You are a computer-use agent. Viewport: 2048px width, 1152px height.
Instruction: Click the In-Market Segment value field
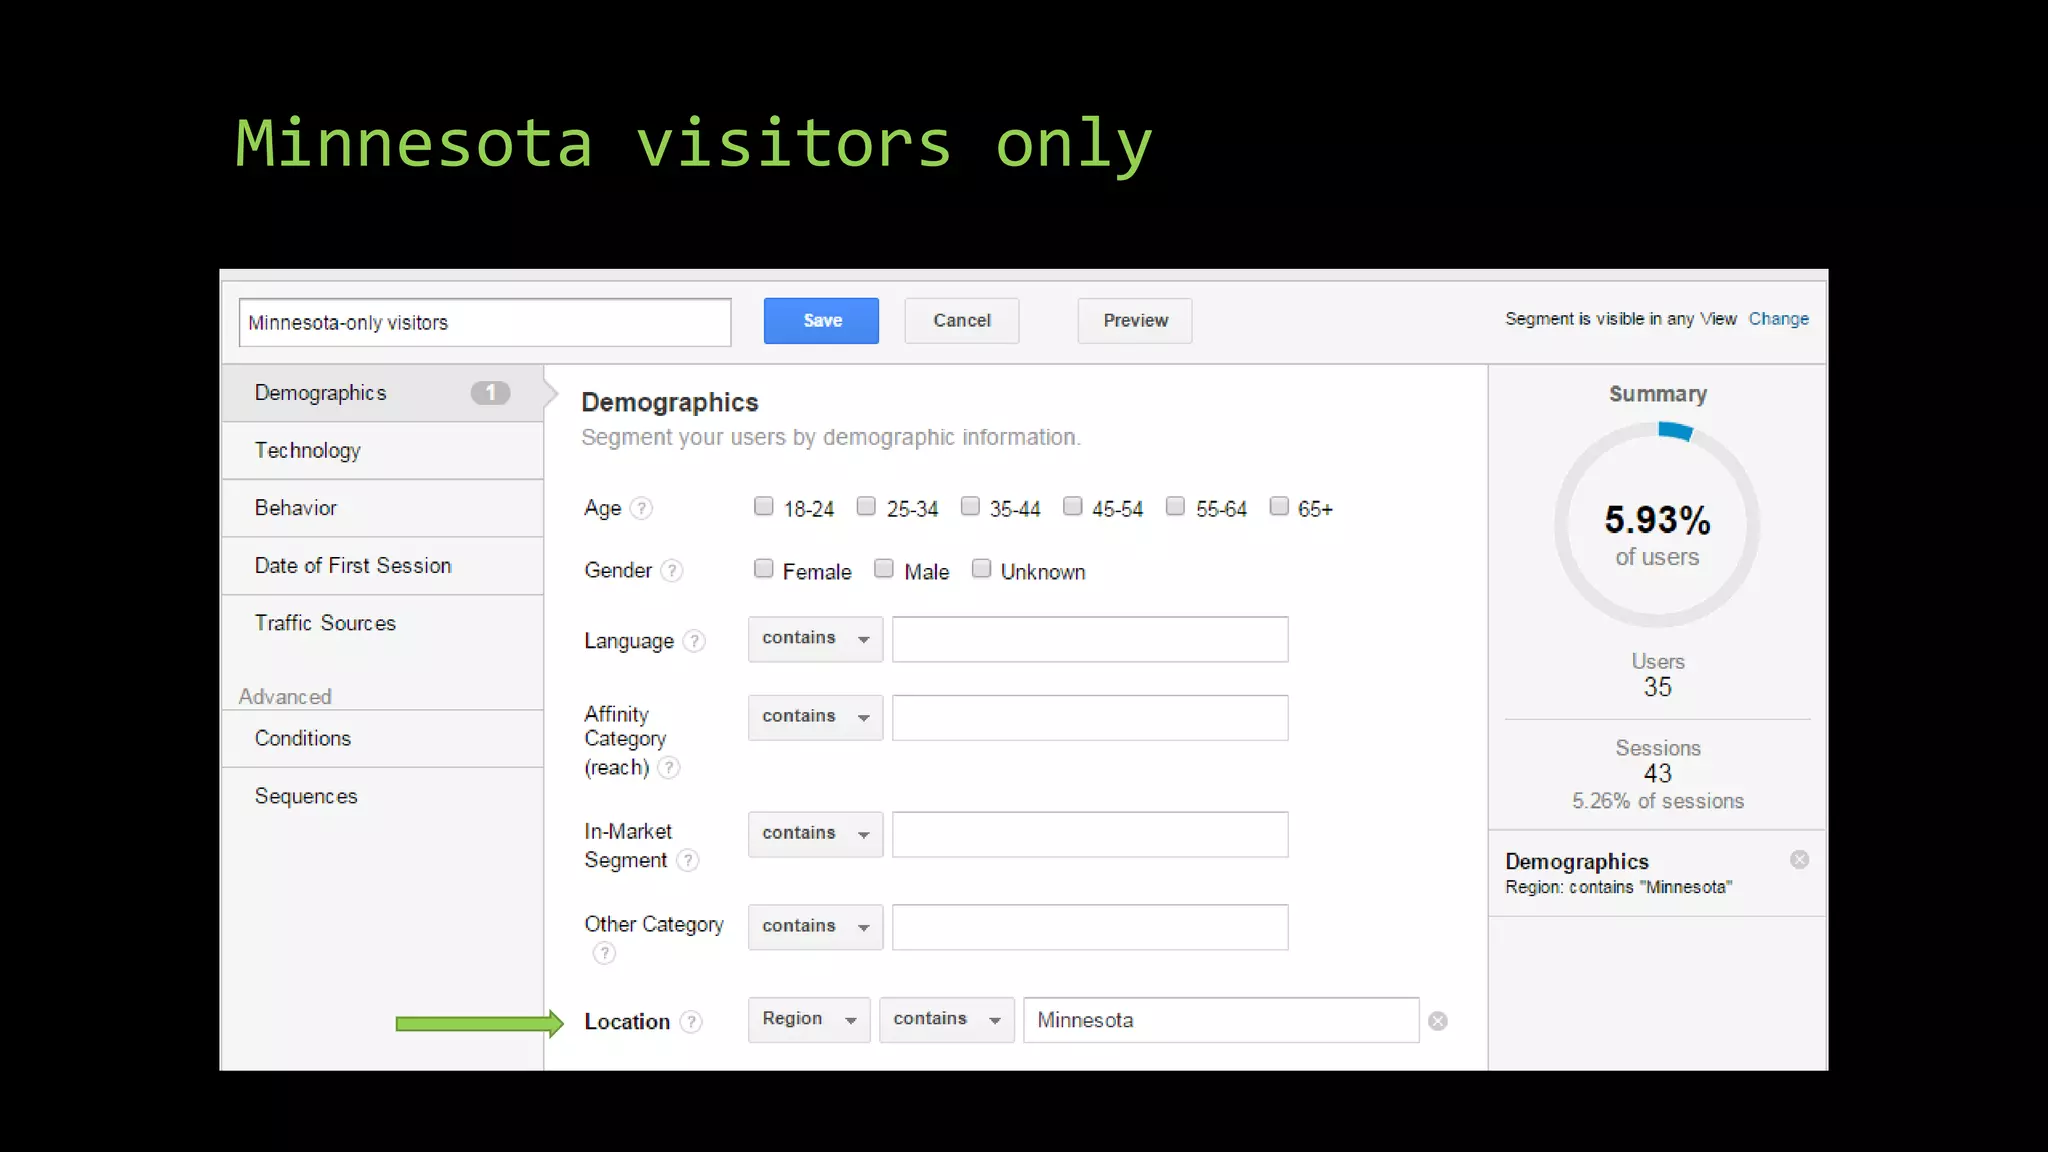[x=1090, y=834]
